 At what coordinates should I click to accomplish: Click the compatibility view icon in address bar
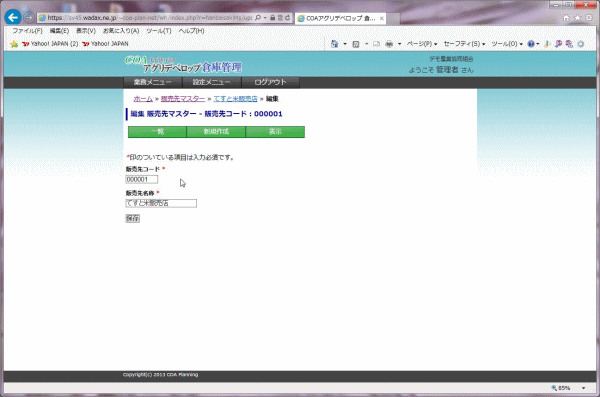coord(280,18)
